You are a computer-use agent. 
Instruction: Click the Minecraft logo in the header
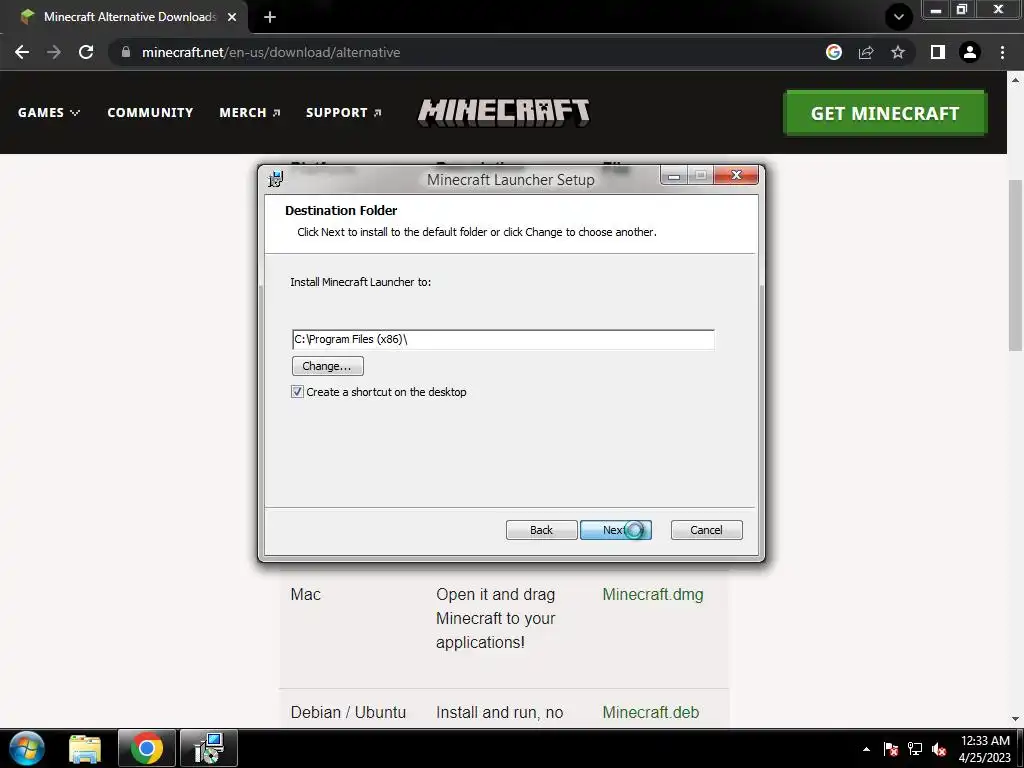tap(504, 112)
